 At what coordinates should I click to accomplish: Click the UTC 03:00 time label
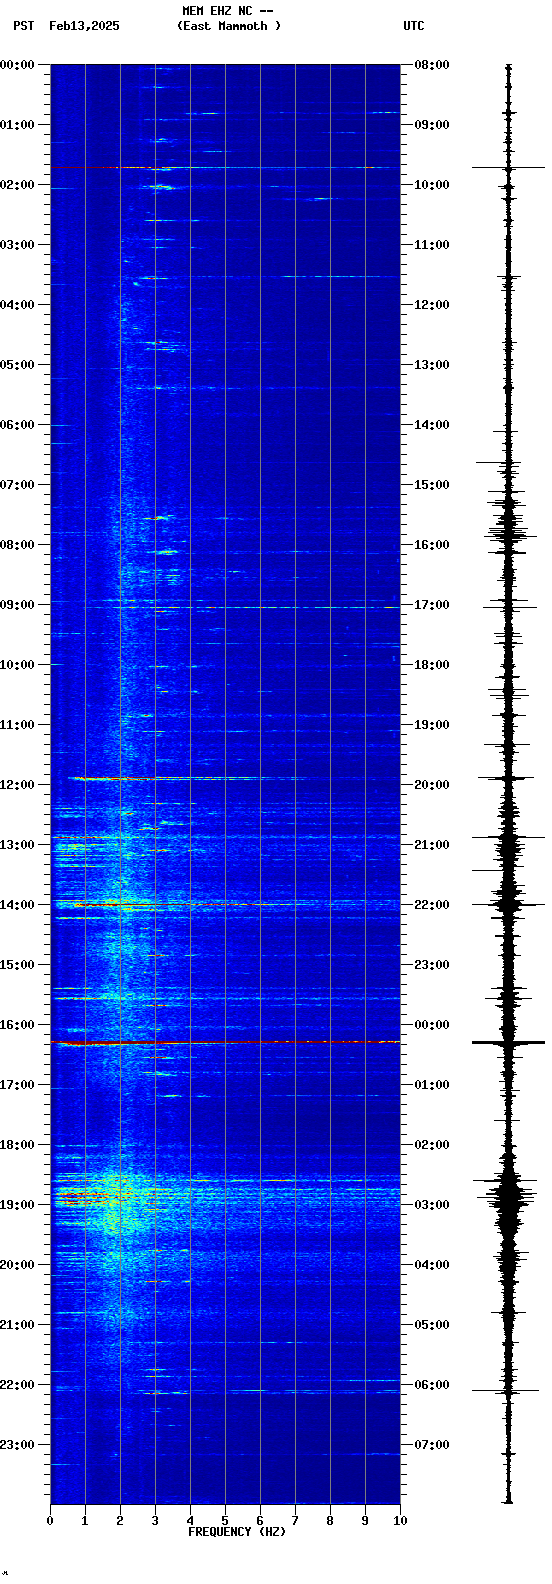click(432, 1205)
